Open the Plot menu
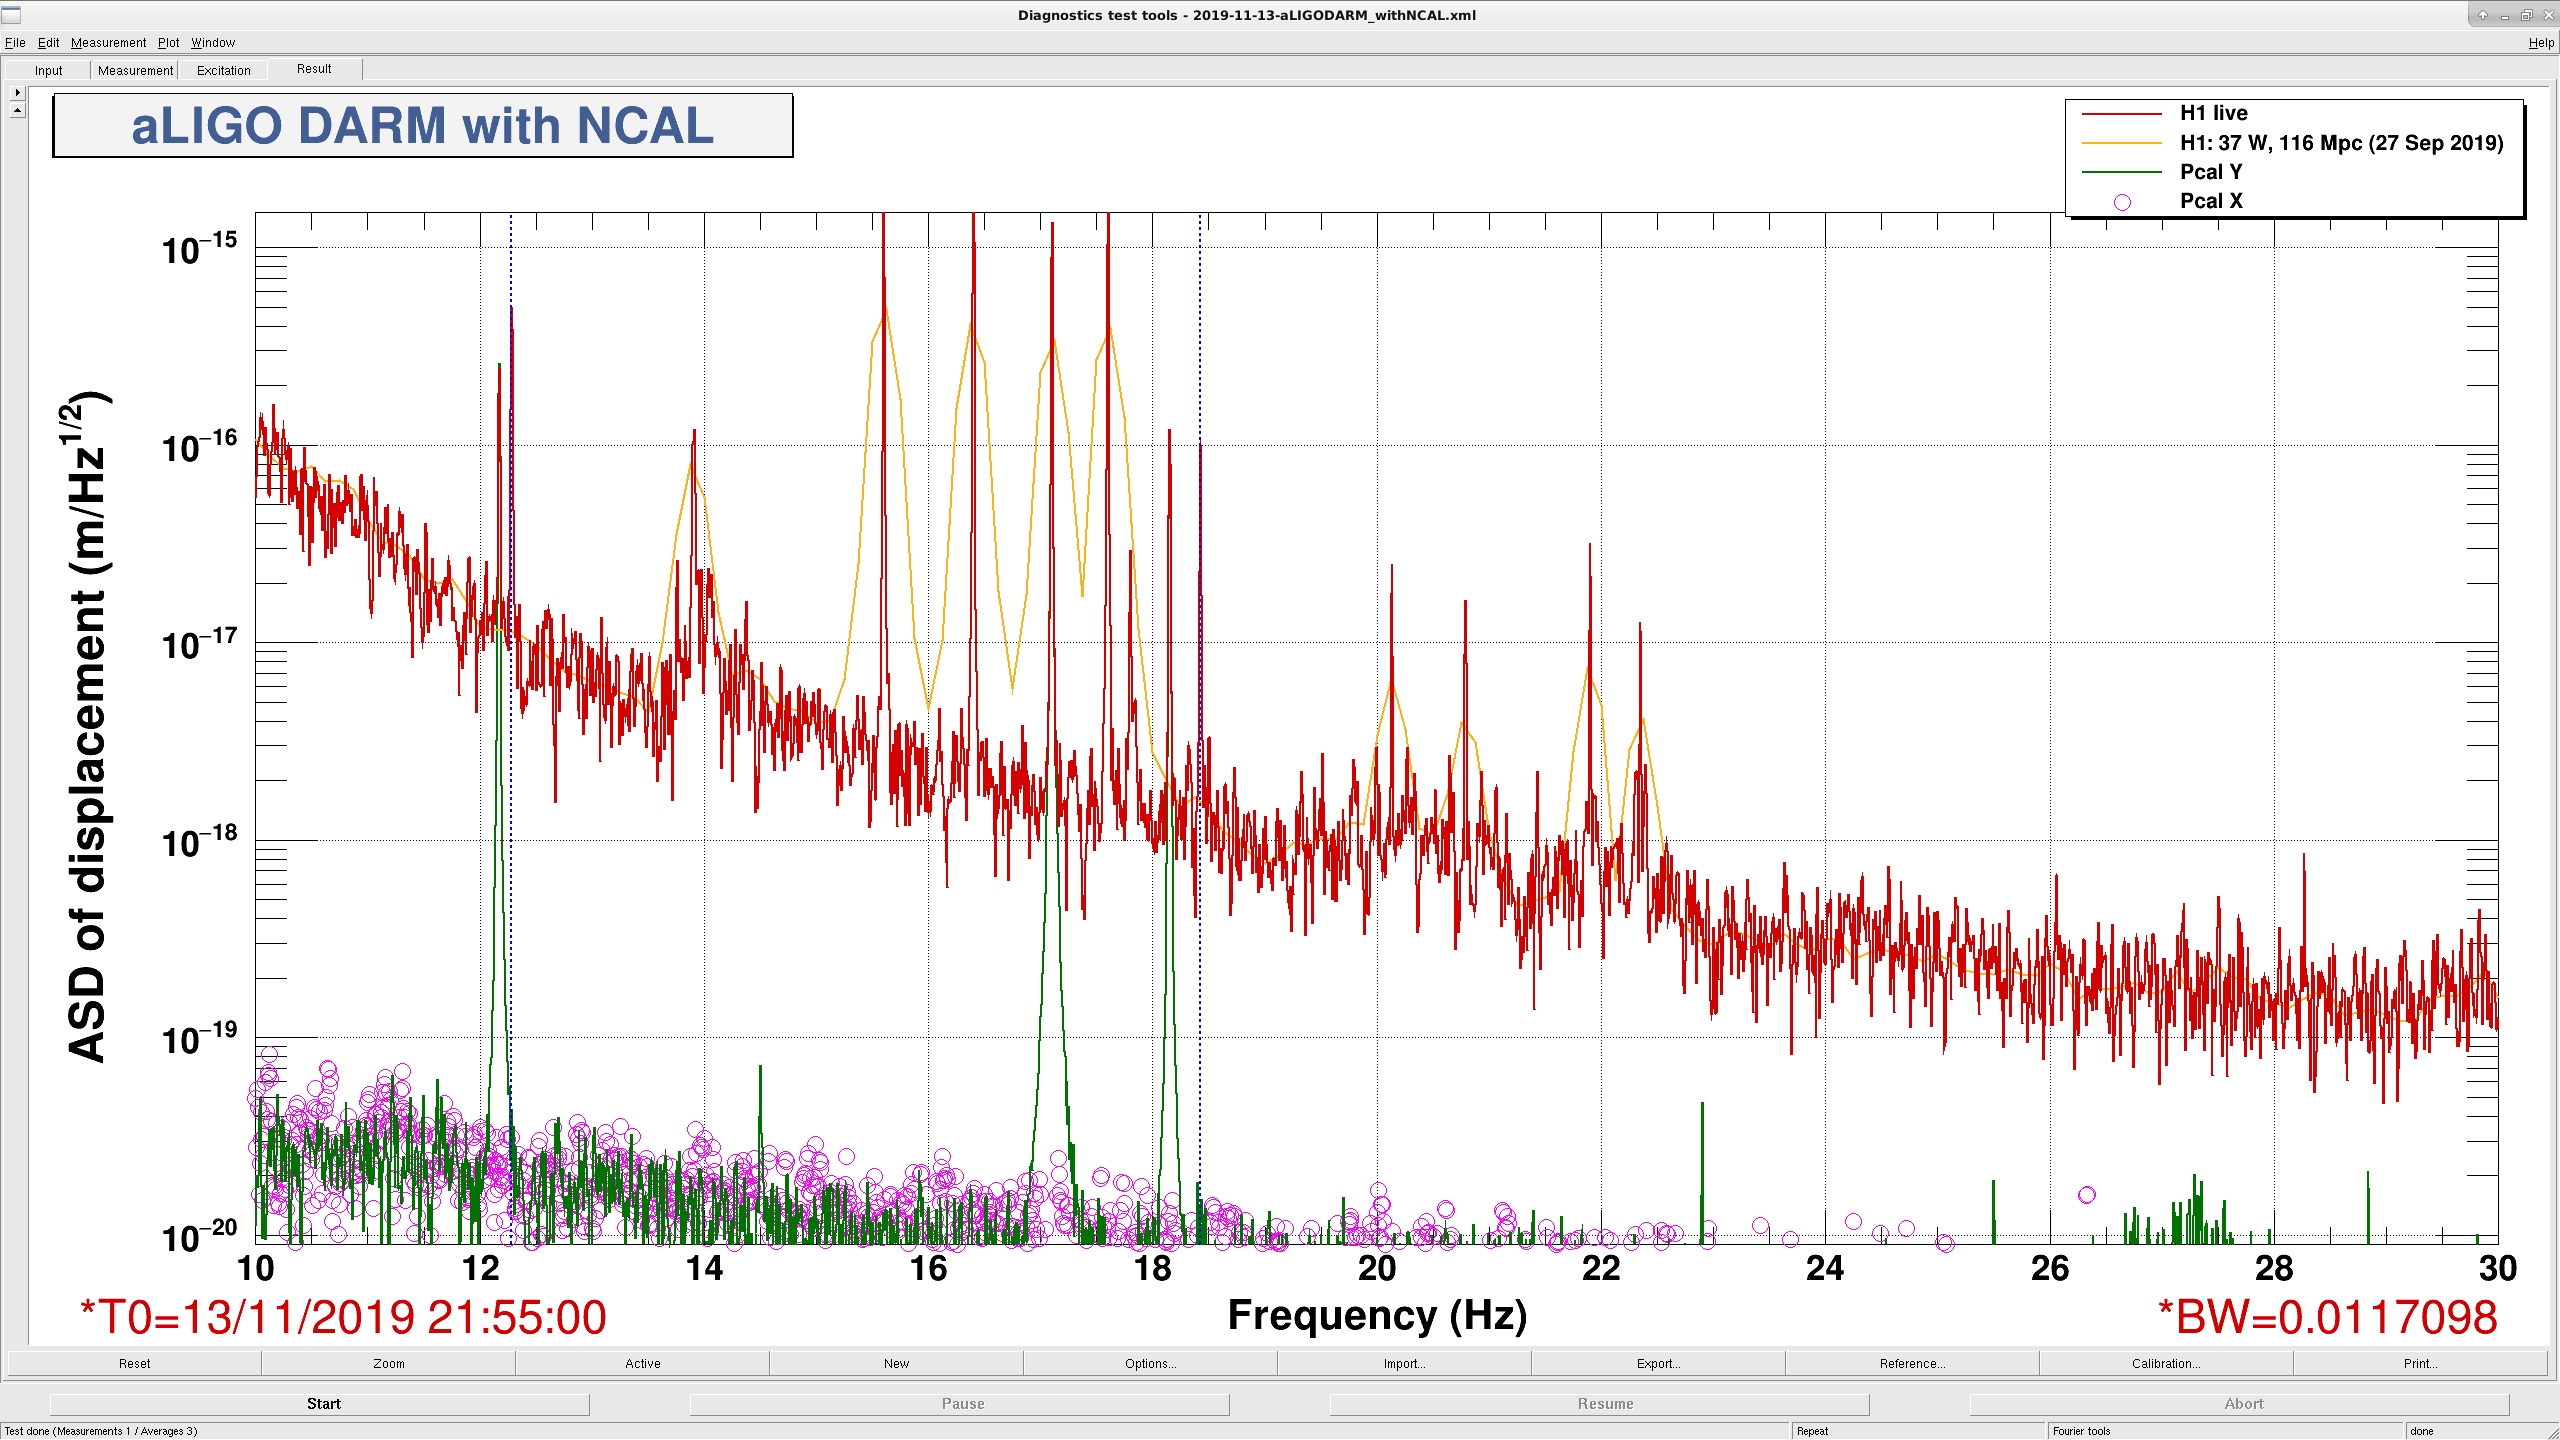 point(168,43)
